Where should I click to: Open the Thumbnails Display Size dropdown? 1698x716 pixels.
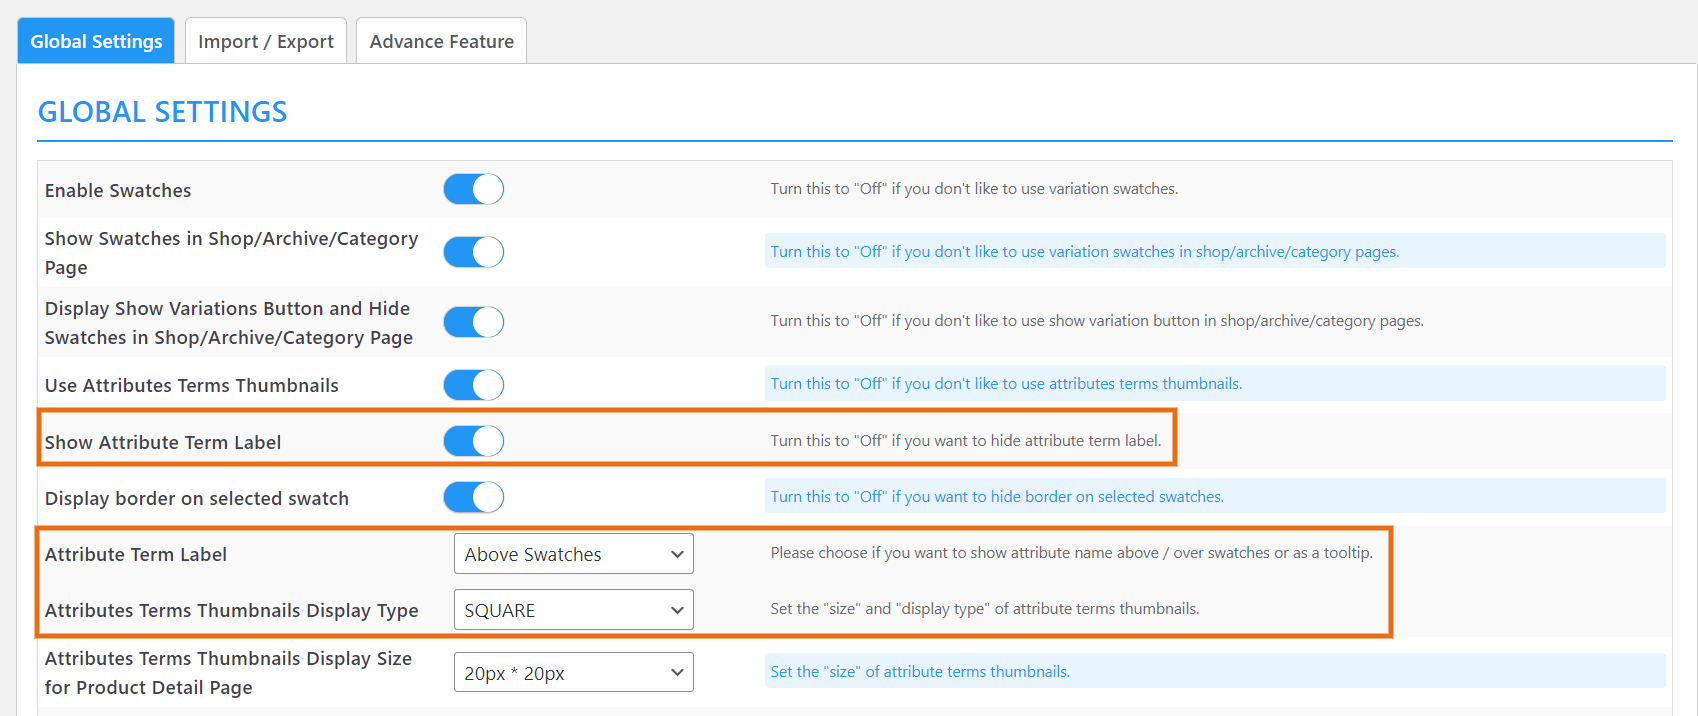pyautogui.click(x=574, y=673)
